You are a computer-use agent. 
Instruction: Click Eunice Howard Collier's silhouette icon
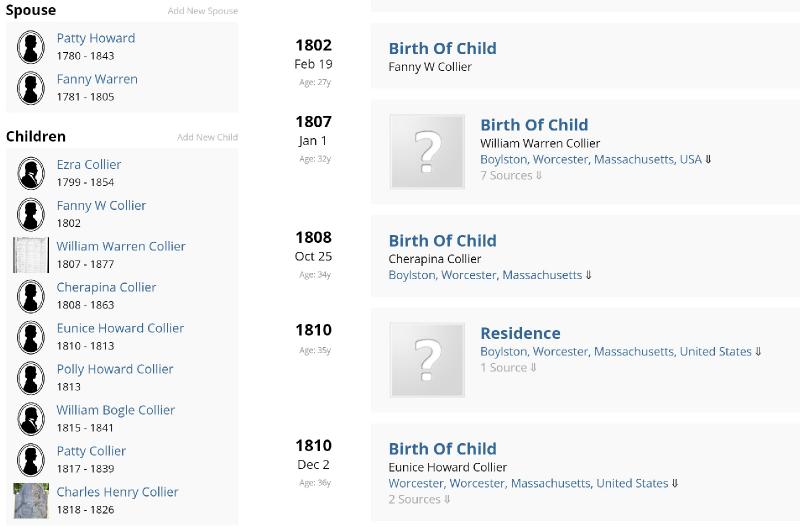point(31,337)
